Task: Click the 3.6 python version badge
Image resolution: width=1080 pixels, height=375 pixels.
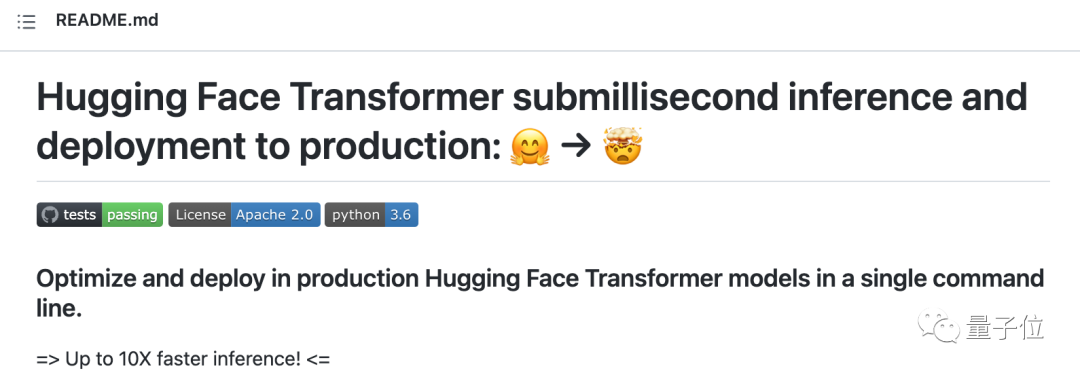Action: [402, 214]
